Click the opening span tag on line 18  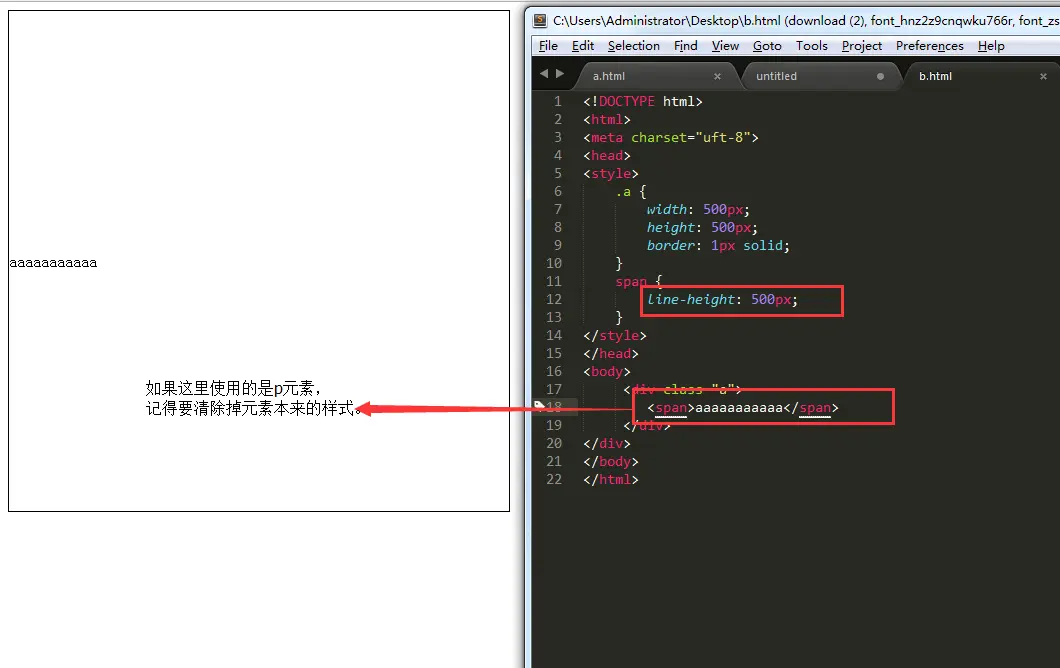coord(671,408)
